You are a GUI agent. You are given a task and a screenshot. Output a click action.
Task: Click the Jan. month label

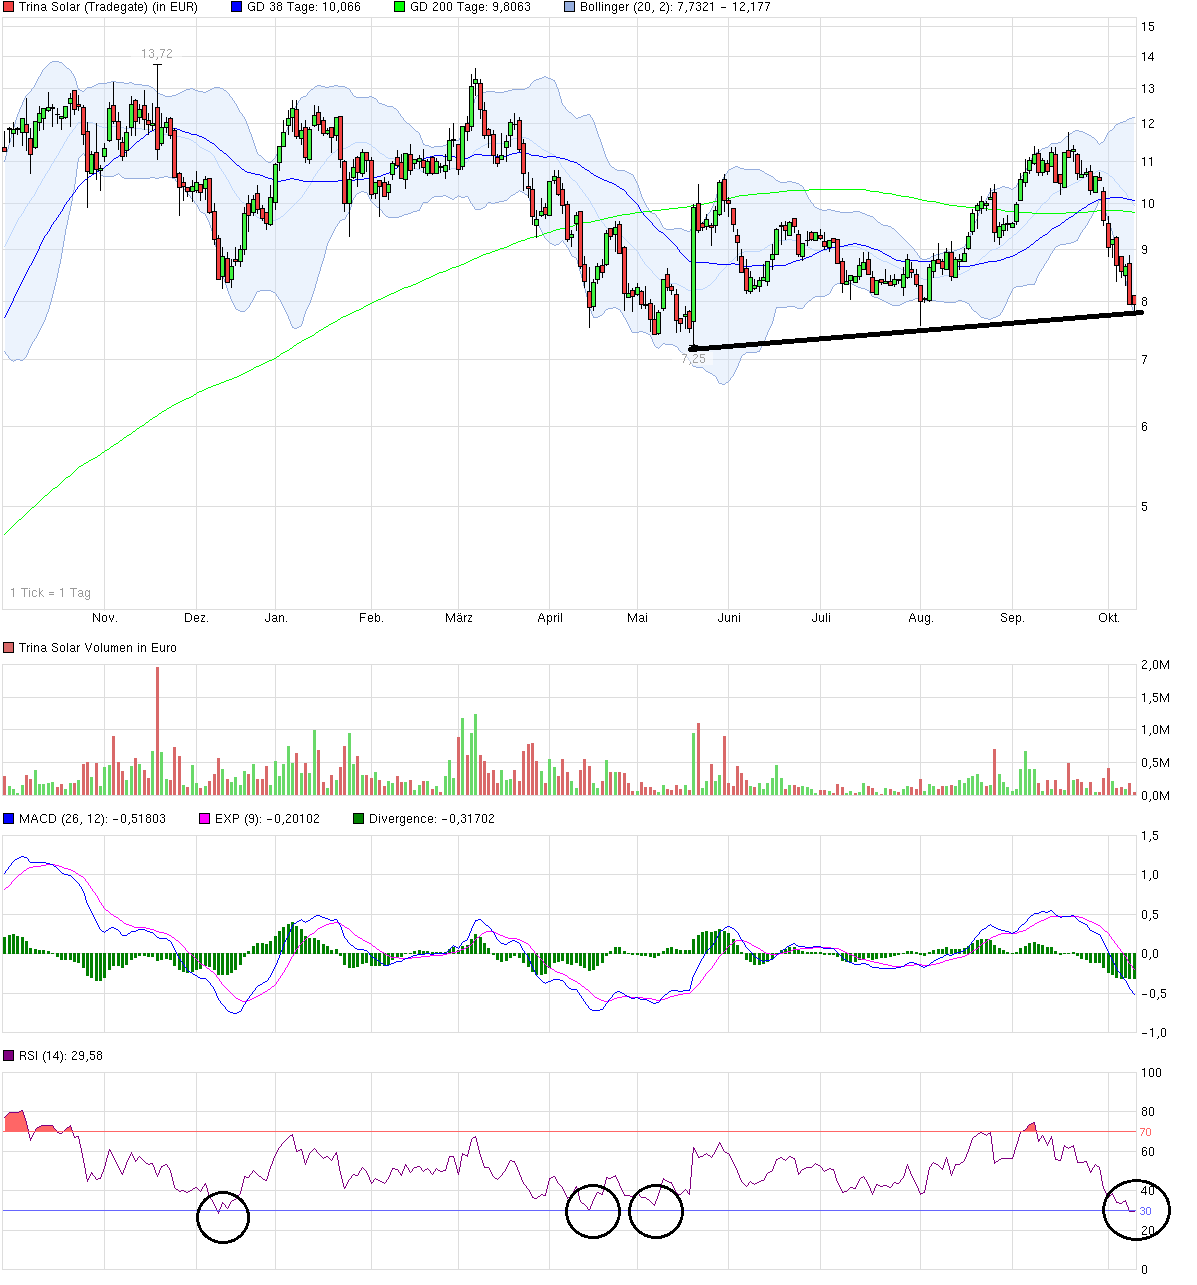[x=276, y=618]
